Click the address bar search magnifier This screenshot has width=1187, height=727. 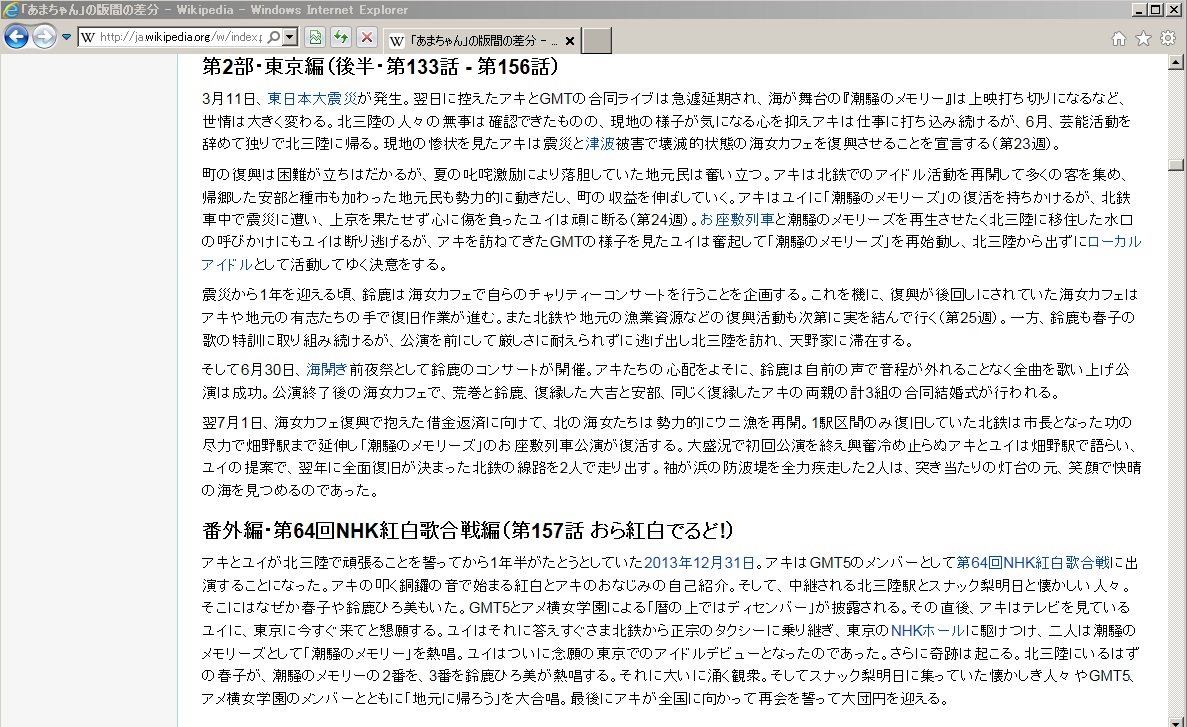pyautogui.click(x=273, y=36)
